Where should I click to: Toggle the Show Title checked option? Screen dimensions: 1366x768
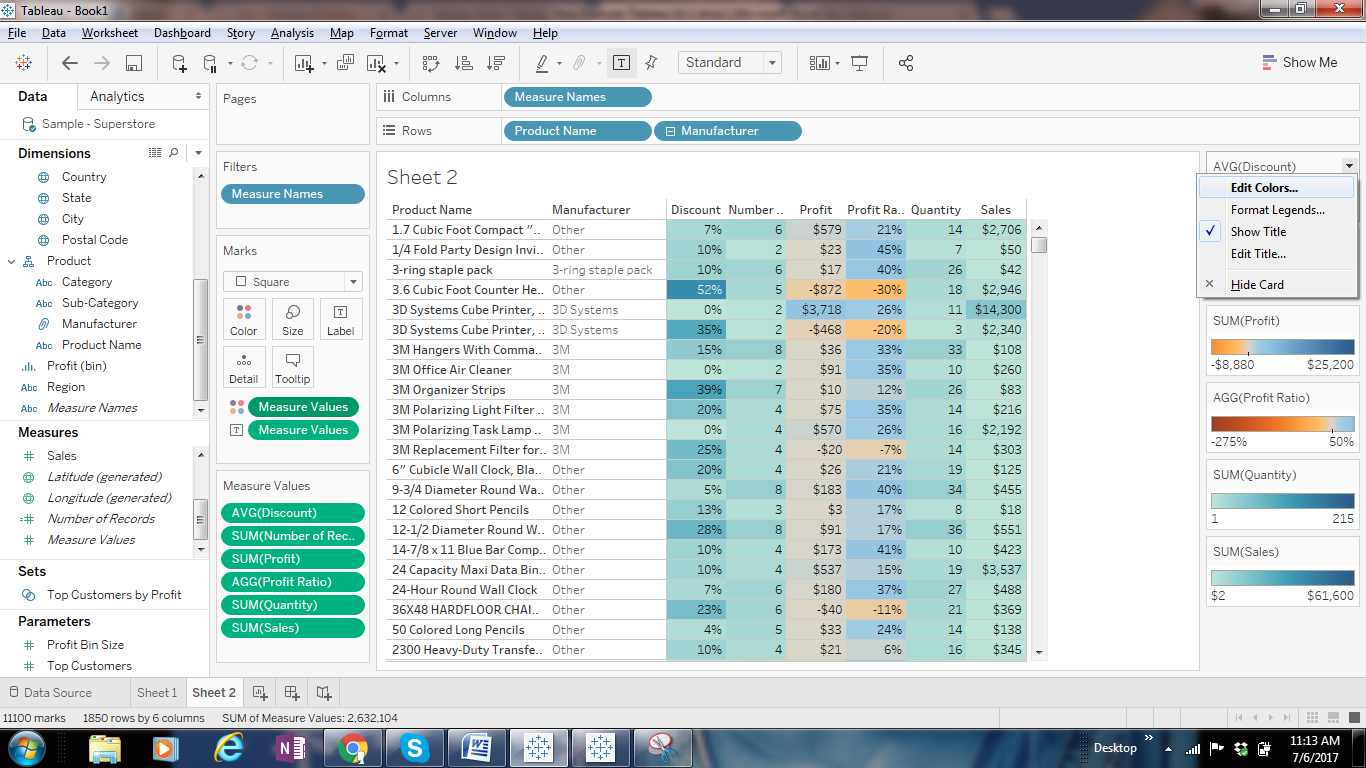pos(1258,231)
